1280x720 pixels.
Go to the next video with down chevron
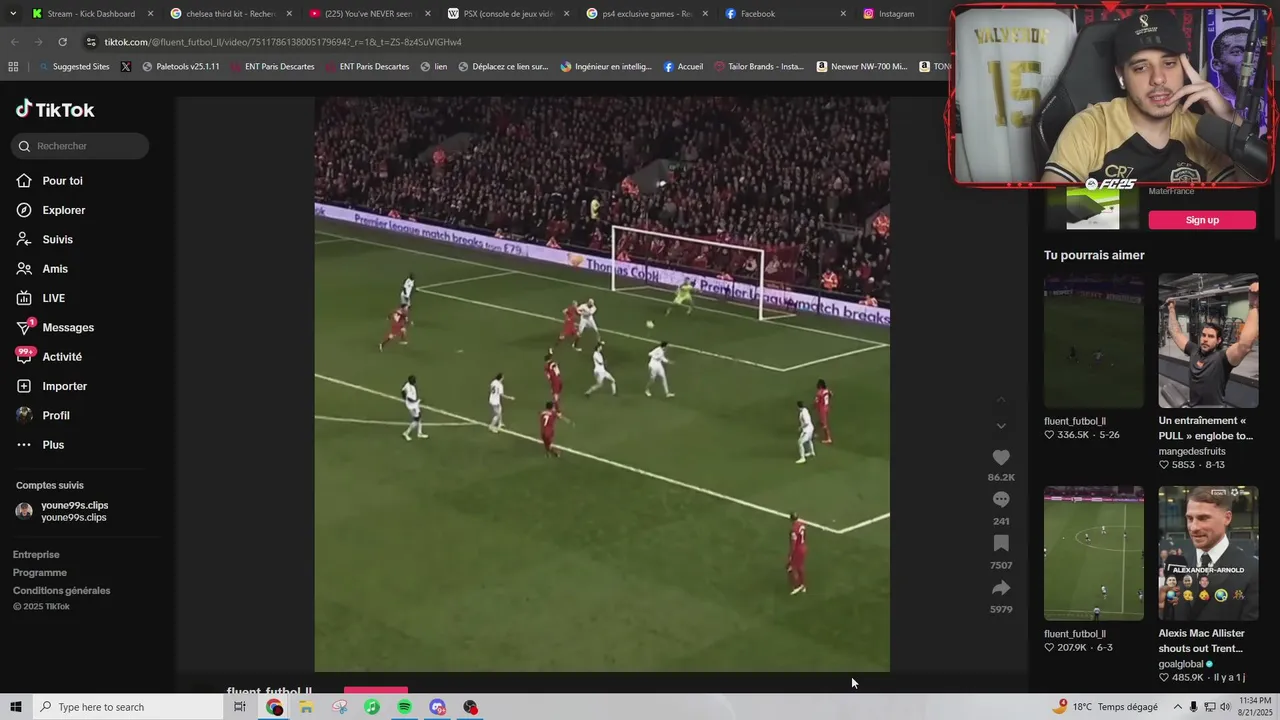click(x=1001, y=426)
